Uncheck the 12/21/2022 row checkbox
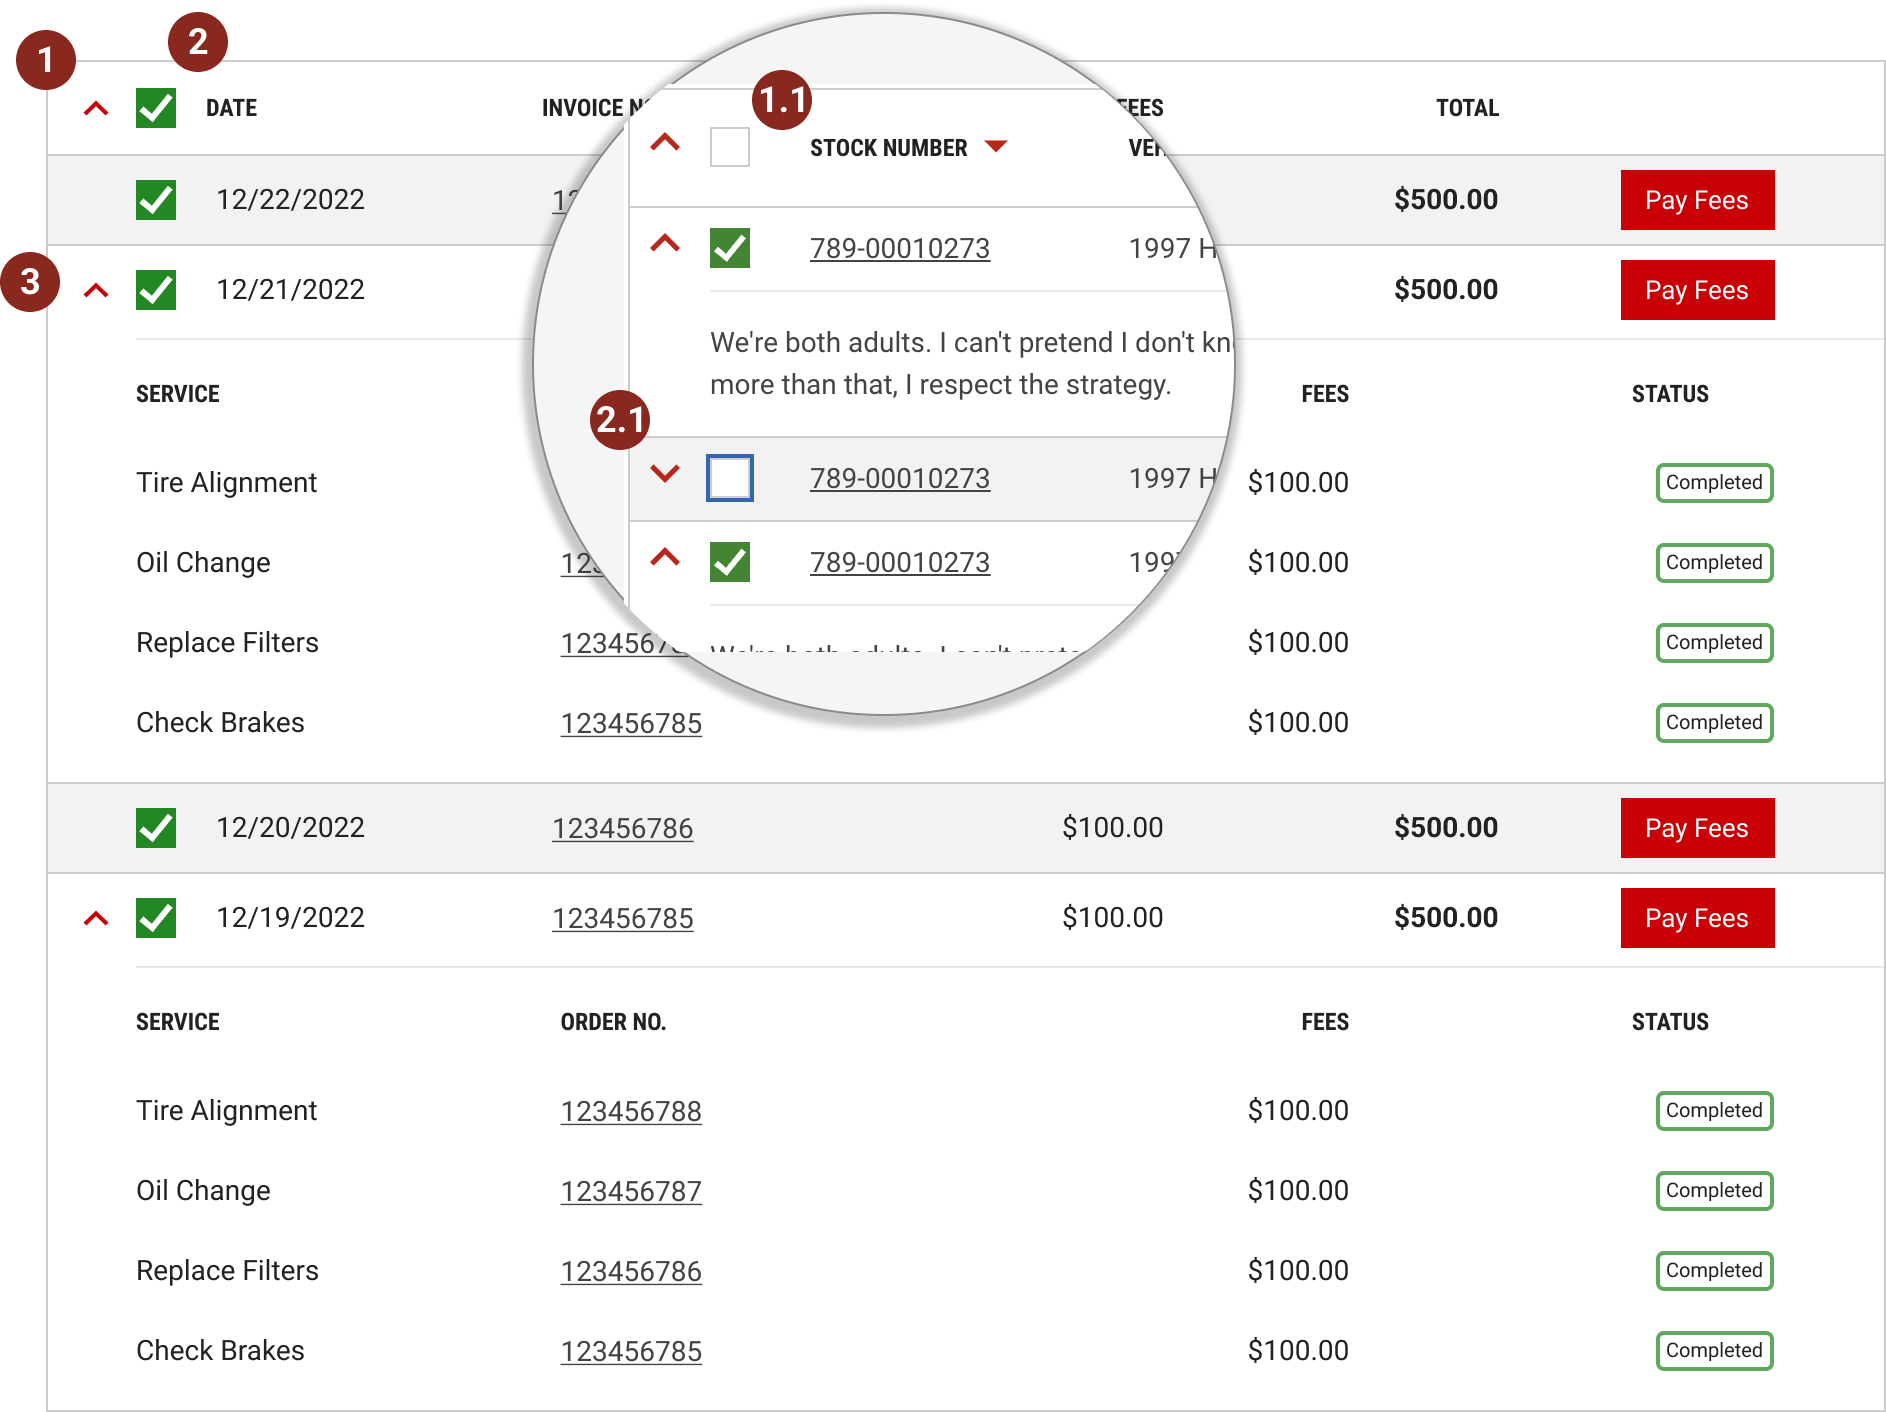Image resolution: width=1886 pixels, height=1412 pixels. click(156, 290)
